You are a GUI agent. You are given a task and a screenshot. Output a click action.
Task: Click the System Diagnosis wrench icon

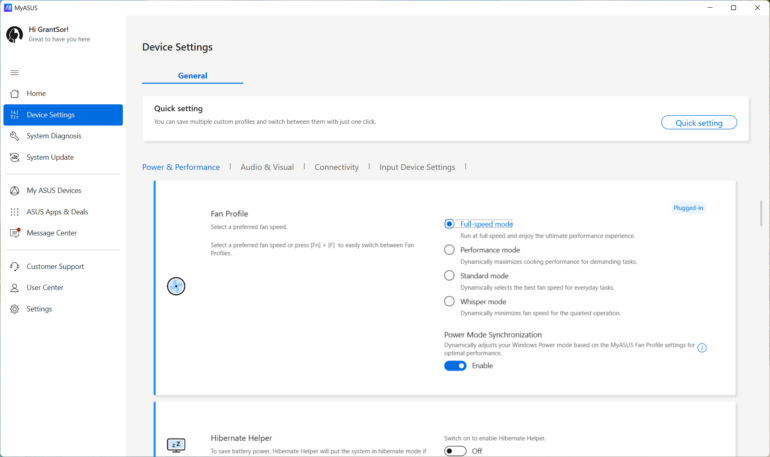coord(15,136)
